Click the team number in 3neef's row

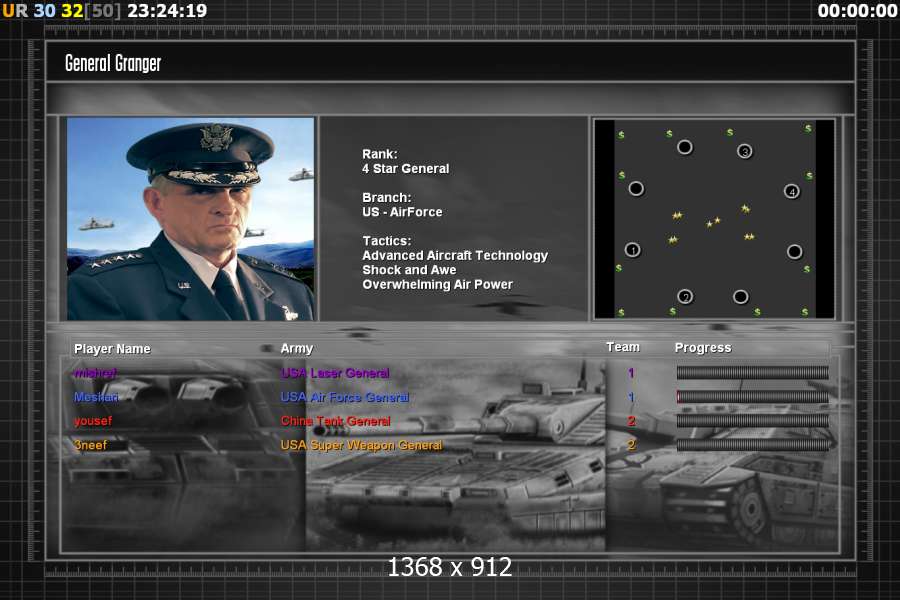click(x=631, y=445)
